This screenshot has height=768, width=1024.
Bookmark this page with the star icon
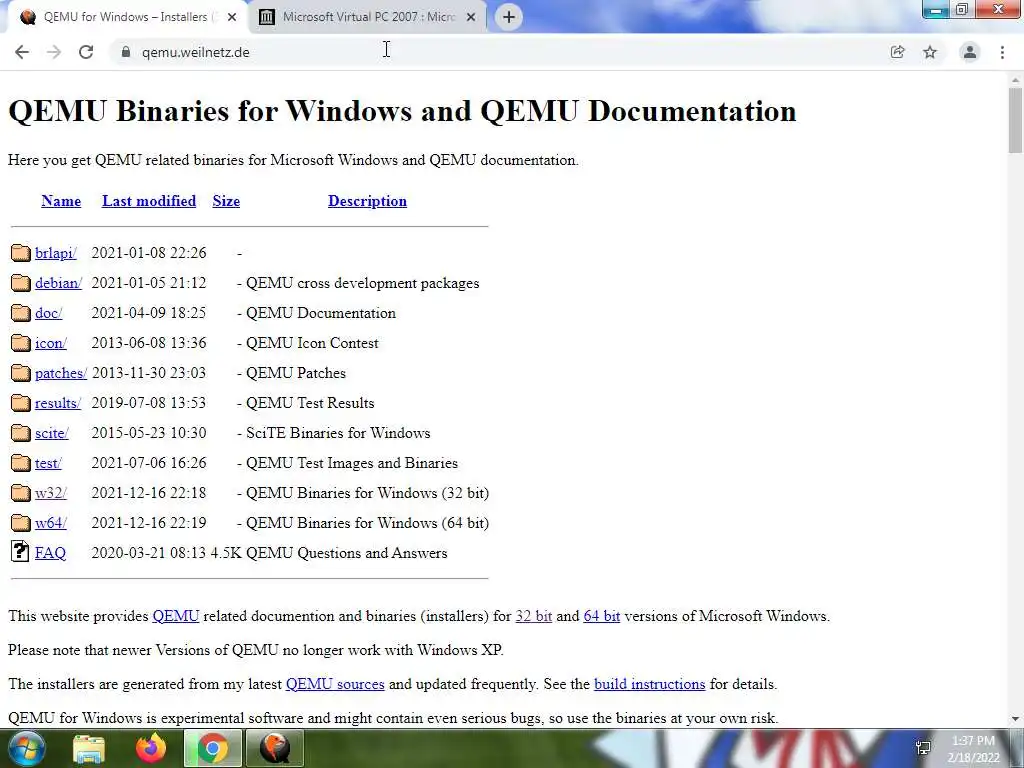[x=930, y=52]
